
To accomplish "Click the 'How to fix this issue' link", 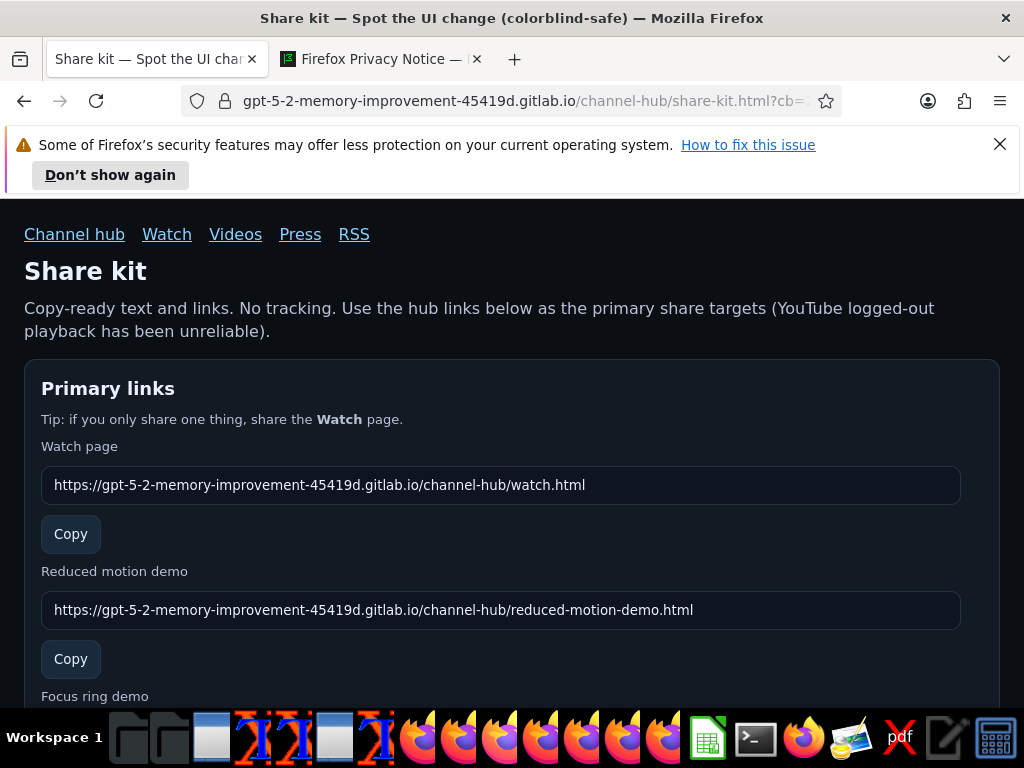I will pos(748,145).
